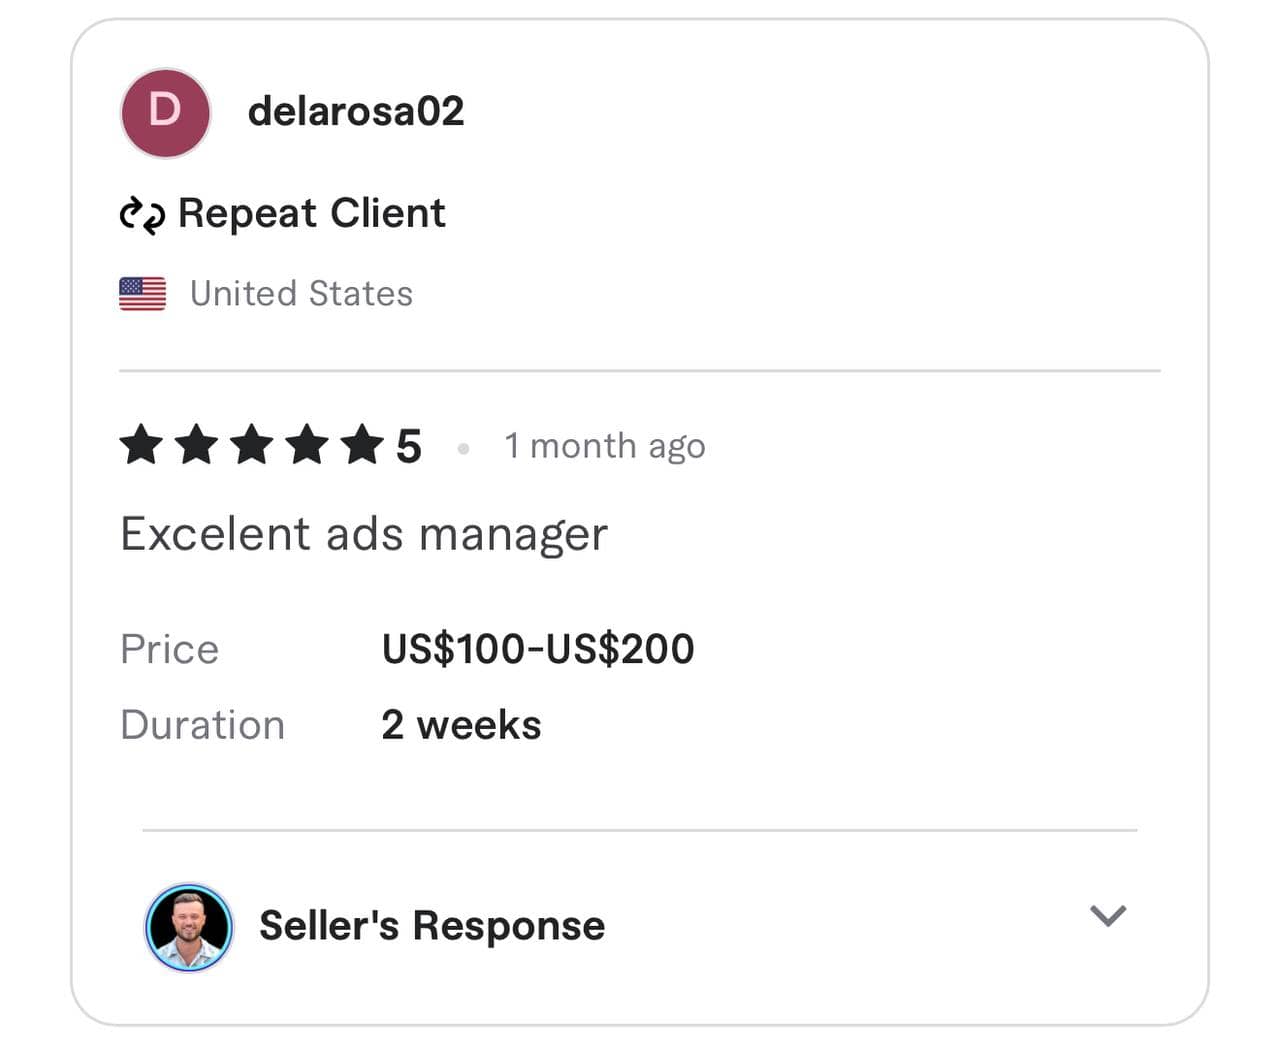Click the Repeat Client arrows icon

(x=142, y=214)
